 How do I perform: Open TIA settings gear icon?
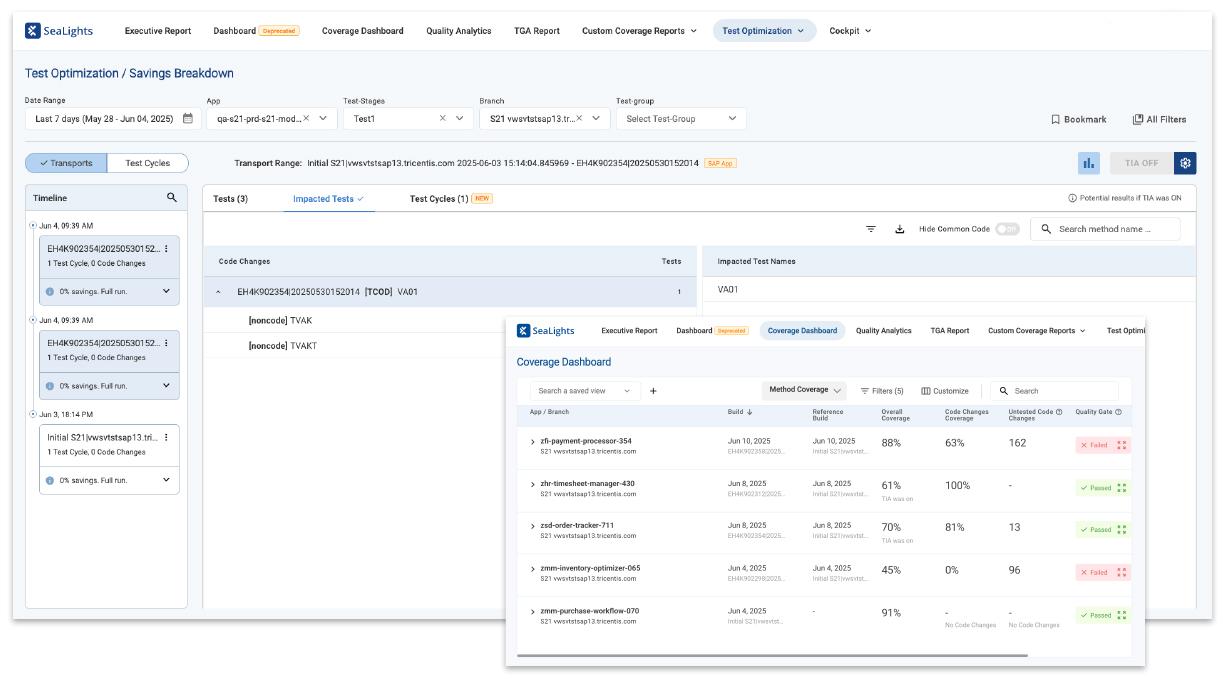[x=1185, y=163]
